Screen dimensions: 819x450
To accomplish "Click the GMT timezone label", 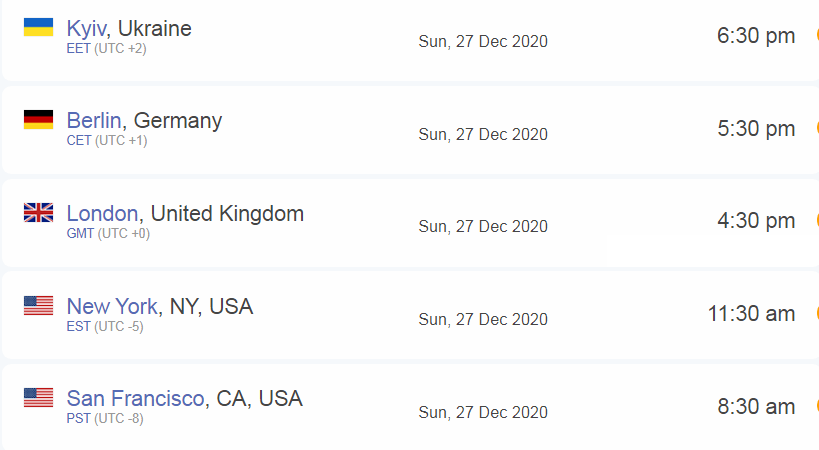I will click(80, 233).
